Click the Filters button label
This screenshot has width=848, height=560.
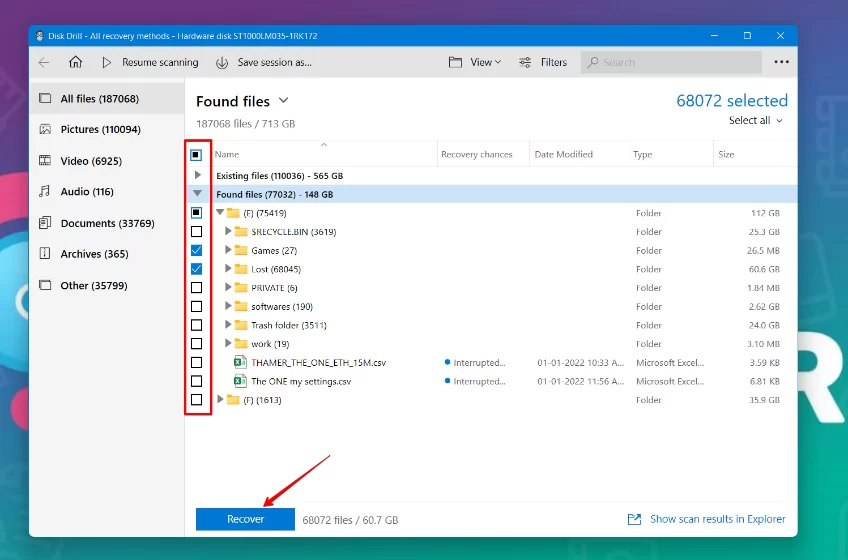coord(554,63)
